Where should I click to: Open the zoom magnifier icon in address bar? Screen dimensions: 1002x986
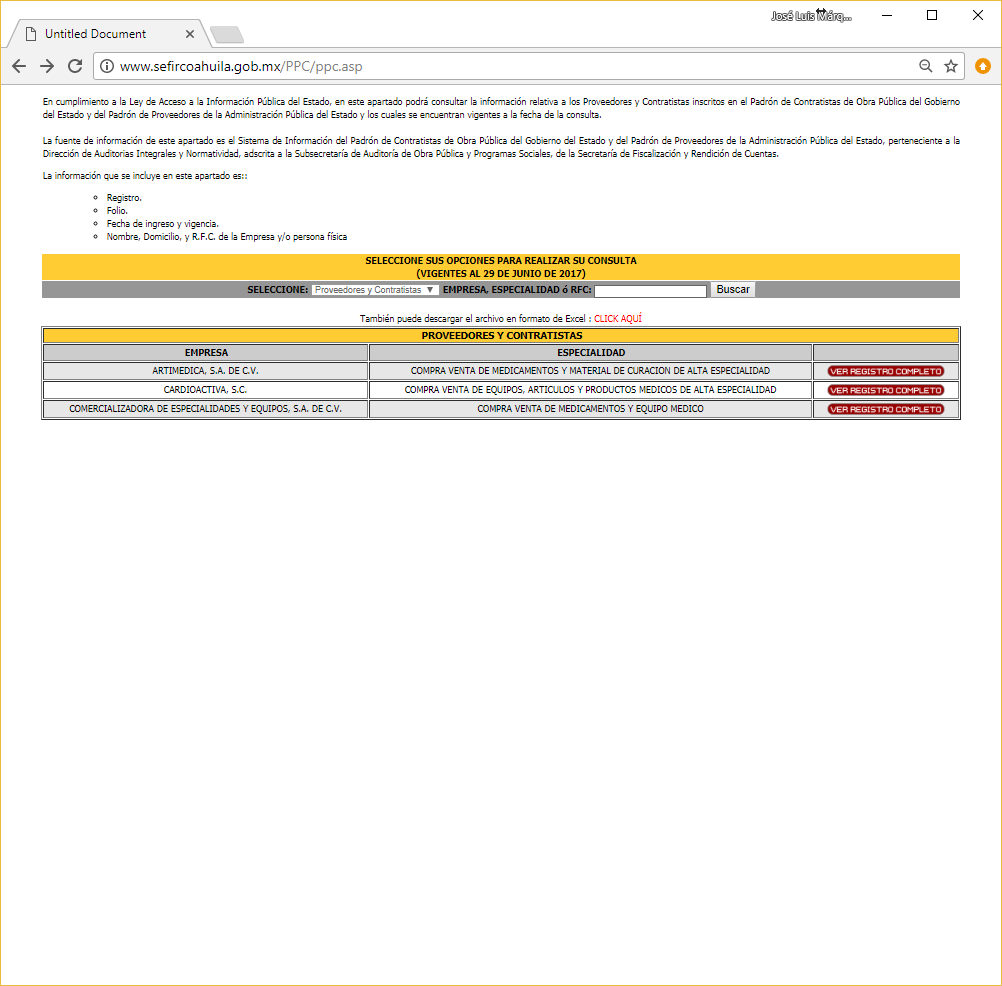(x=925, y=66)
